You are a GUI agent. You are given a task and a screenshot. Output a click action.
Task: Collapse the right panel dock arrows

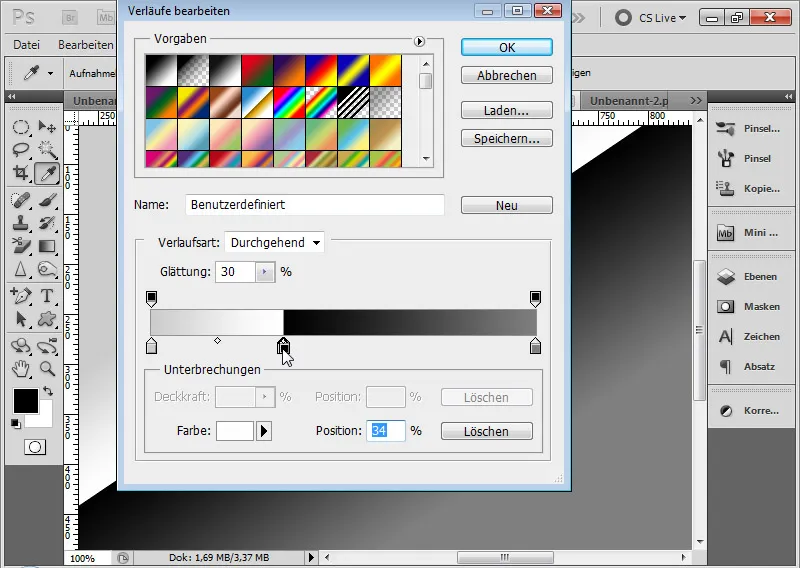click(x=789, y=96)
